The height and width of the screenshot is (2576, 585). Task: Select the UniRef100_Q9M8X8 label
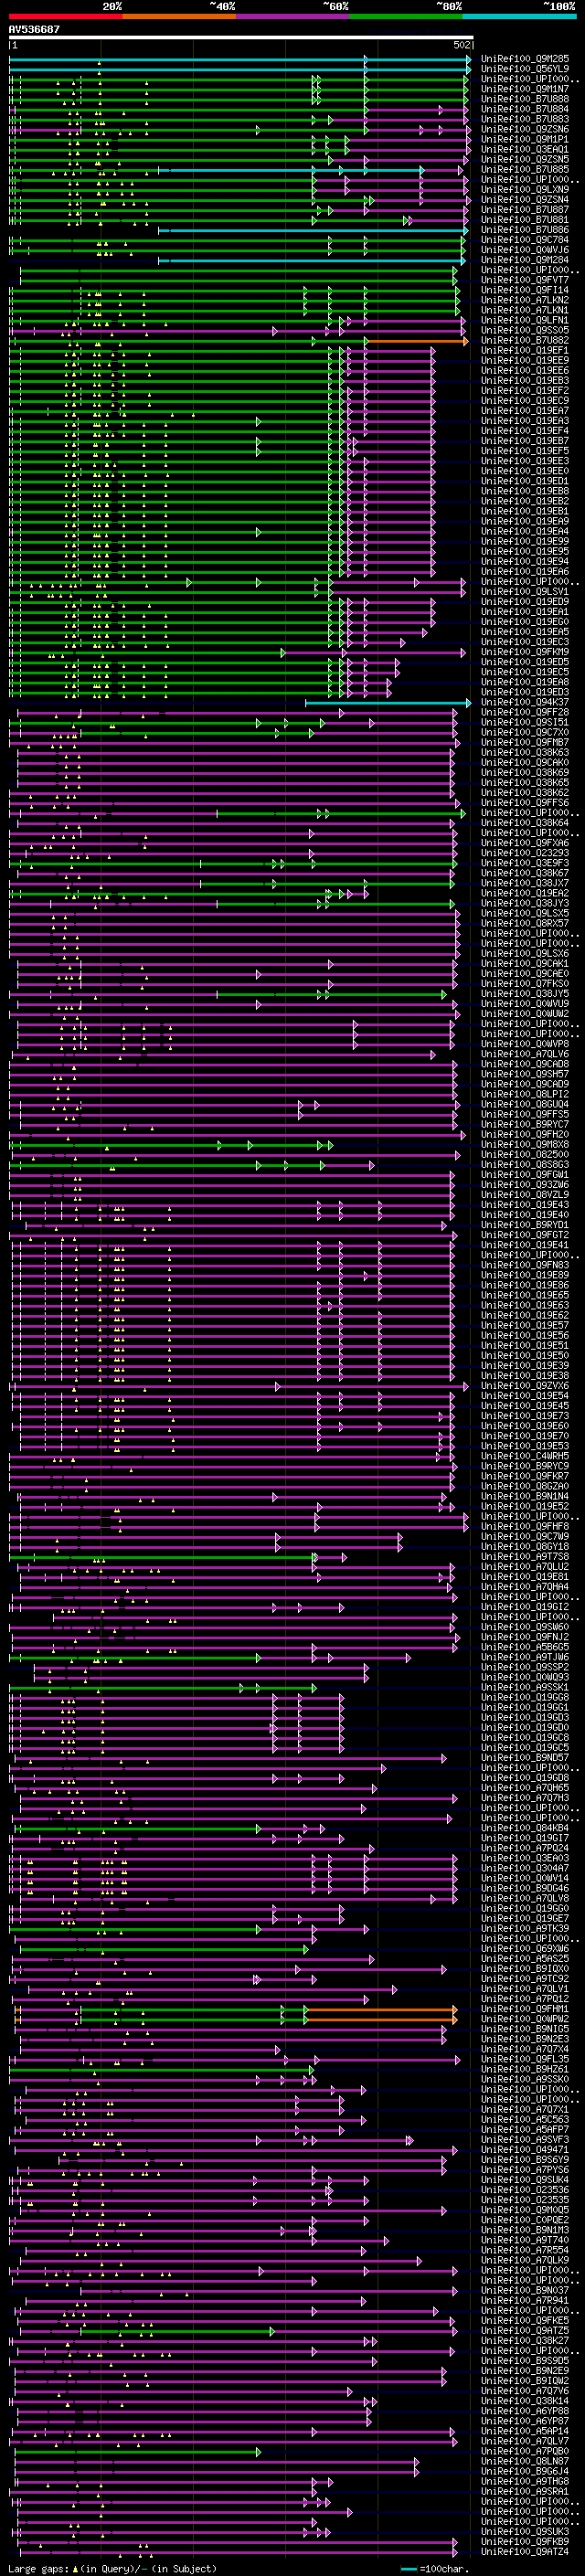click(525, 1144)
